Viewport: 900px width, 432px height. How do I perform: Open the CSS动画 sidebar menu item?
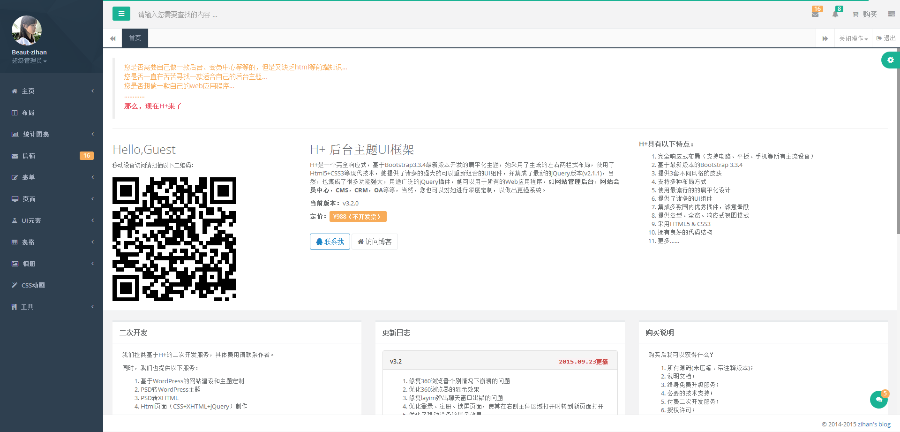pyautogui.click(x=52, y=285)
